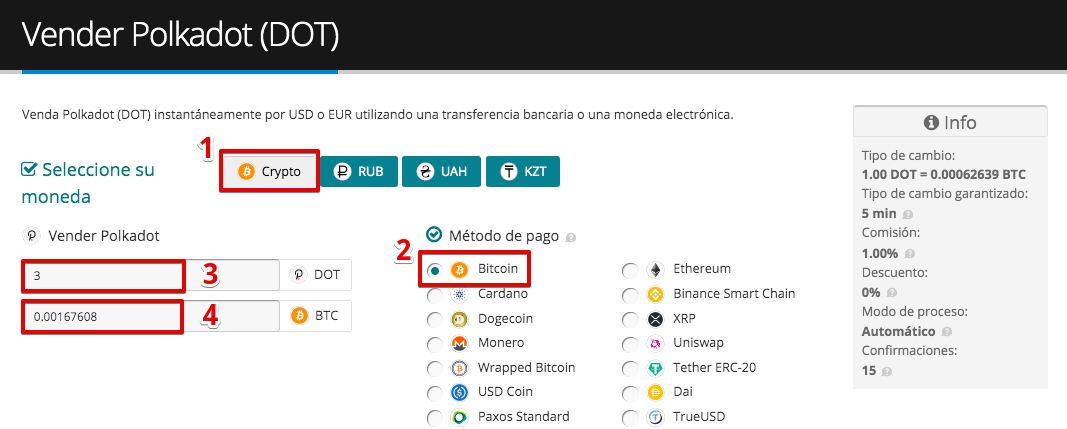Click the TrueUSD coin icon
The width and height of the screenshot is (1067, 429).
pos(655,417)
